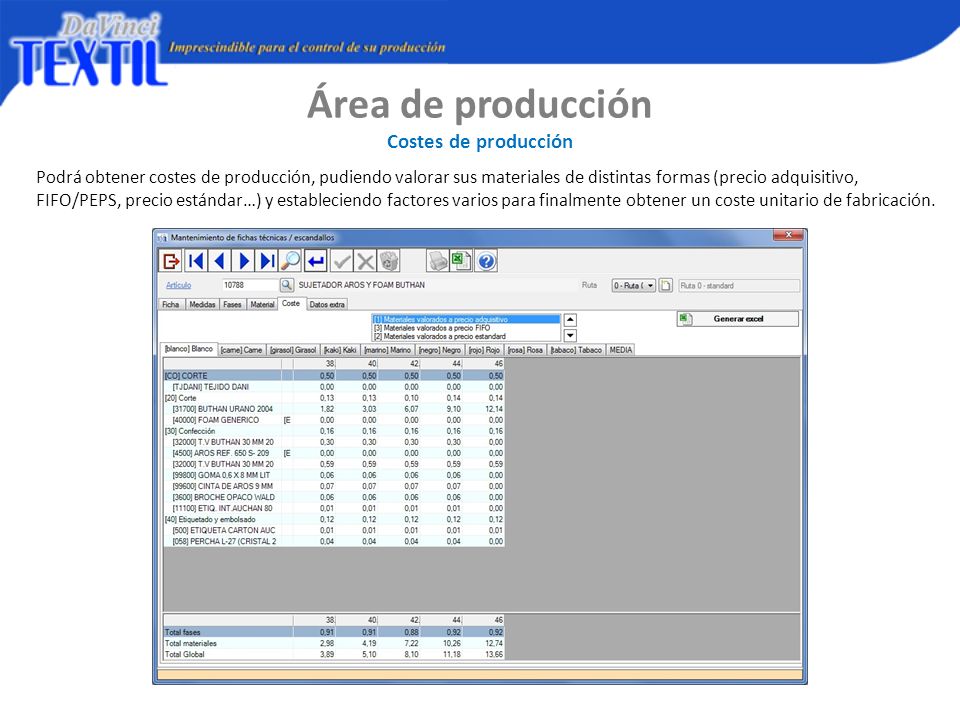Click the [31700] BUTHAN URANO 2004 row

point(334,409)
